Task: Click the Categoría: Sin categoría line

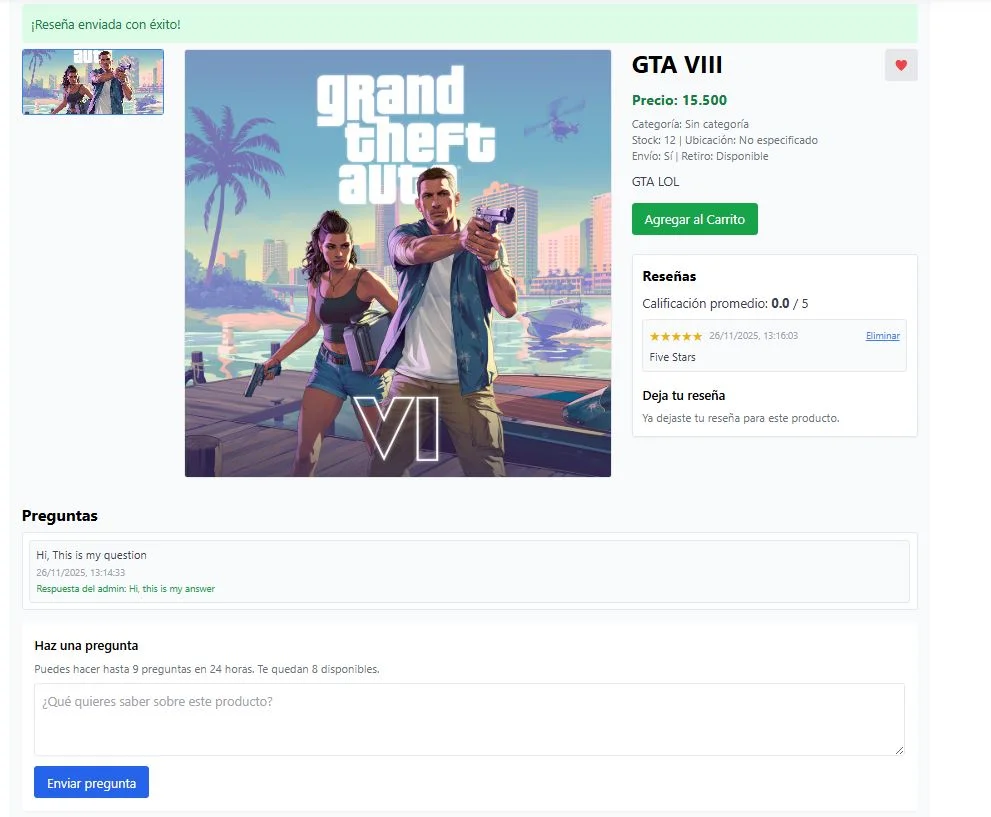Action: [x=690, y=124]
